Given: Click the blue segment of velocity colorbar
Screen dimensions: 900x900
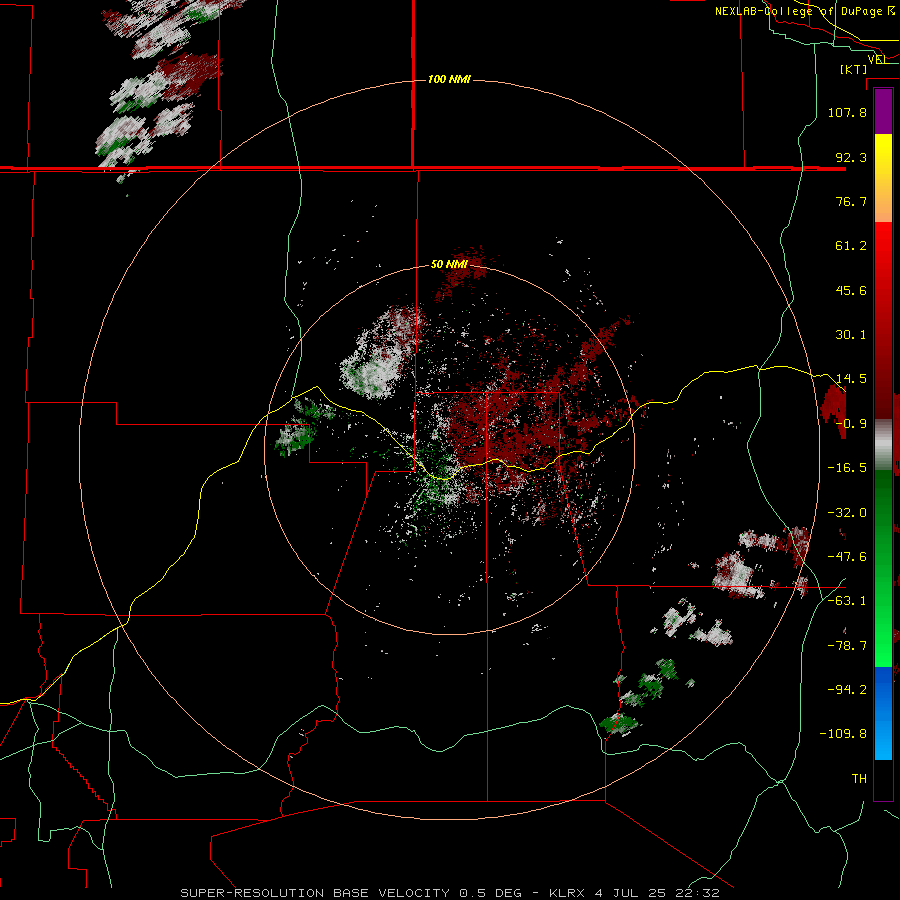Looking at the screenshot, I should pos(883,713).
